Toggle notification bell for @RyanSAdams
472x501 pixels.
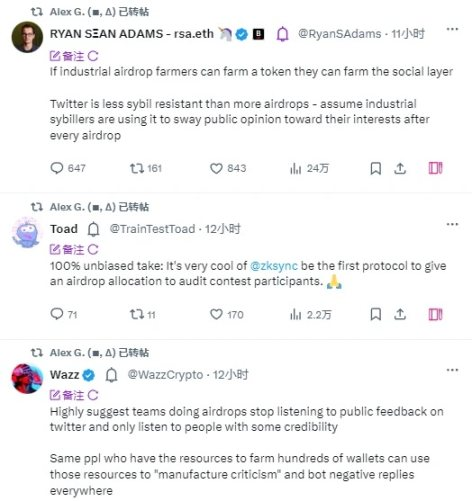point(283,34)
